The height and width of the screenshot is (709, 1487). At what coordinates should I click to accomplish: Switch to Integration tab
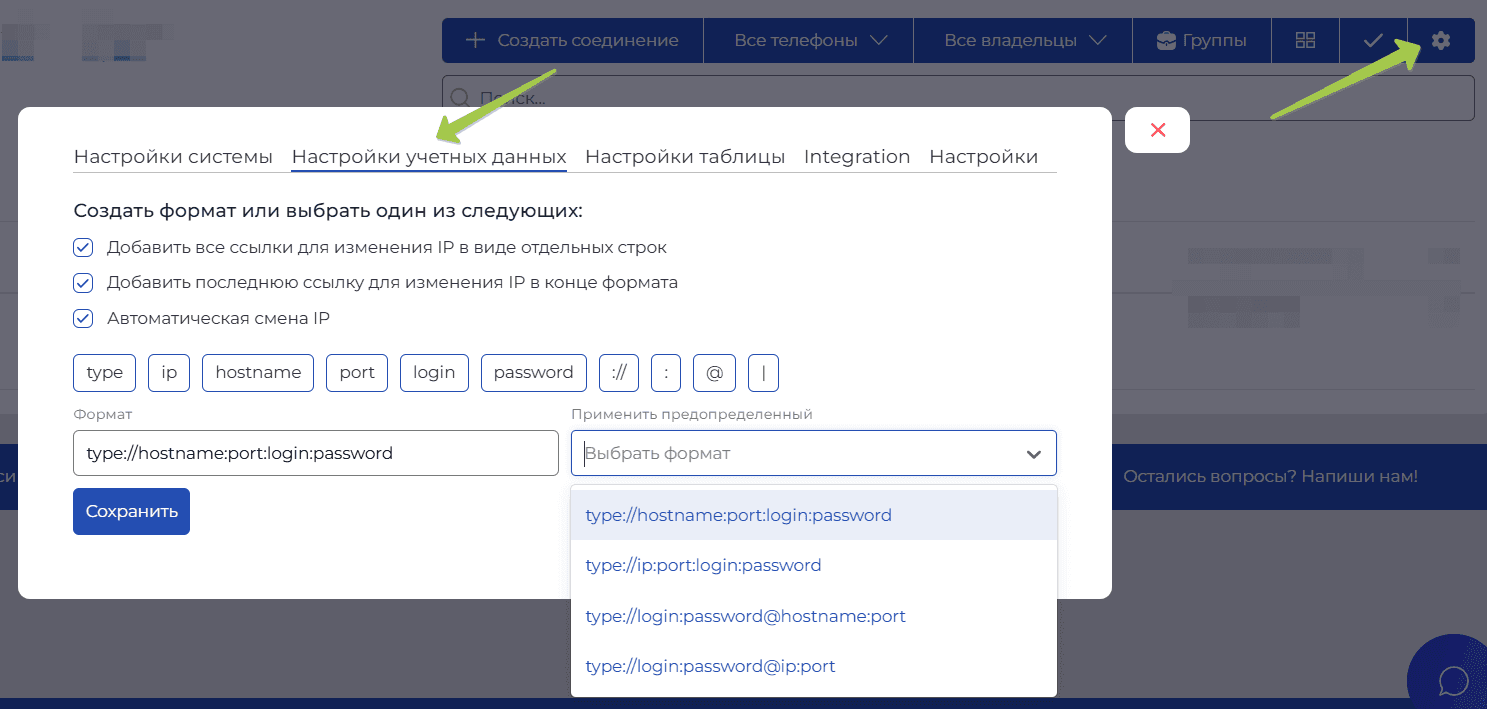pos(857,157)
